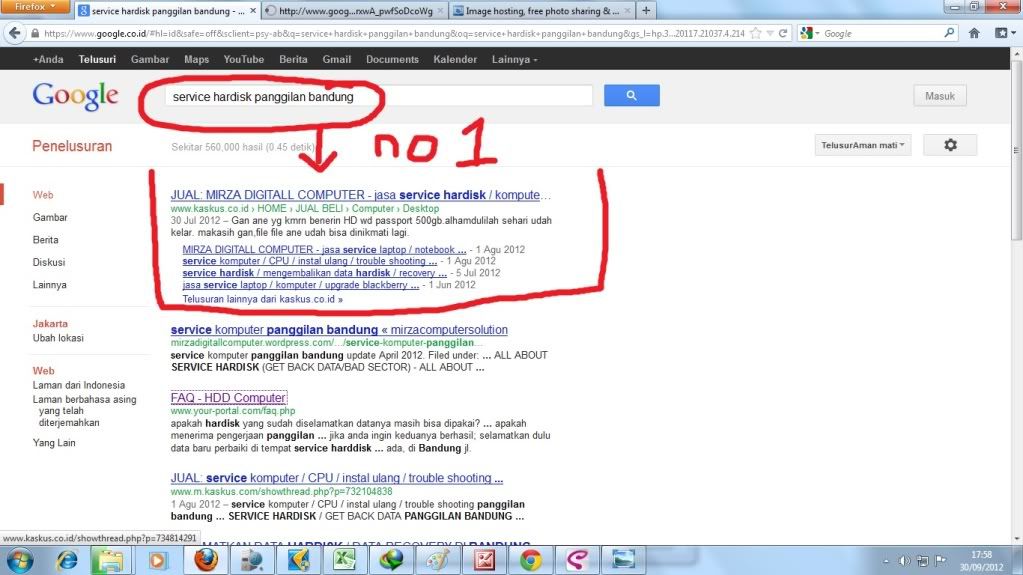Image resolution: width=1023 pixels, height=575 pixels.
Task: Select 'Yang Lain' in the sidebar
Action: point(54,443)
